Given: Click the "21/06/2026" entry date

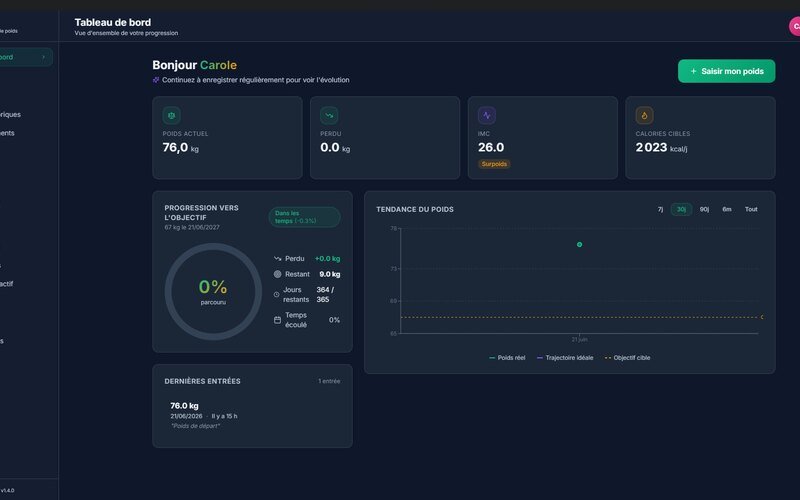Looking at the screenshot, I should (x=186, y=416).
